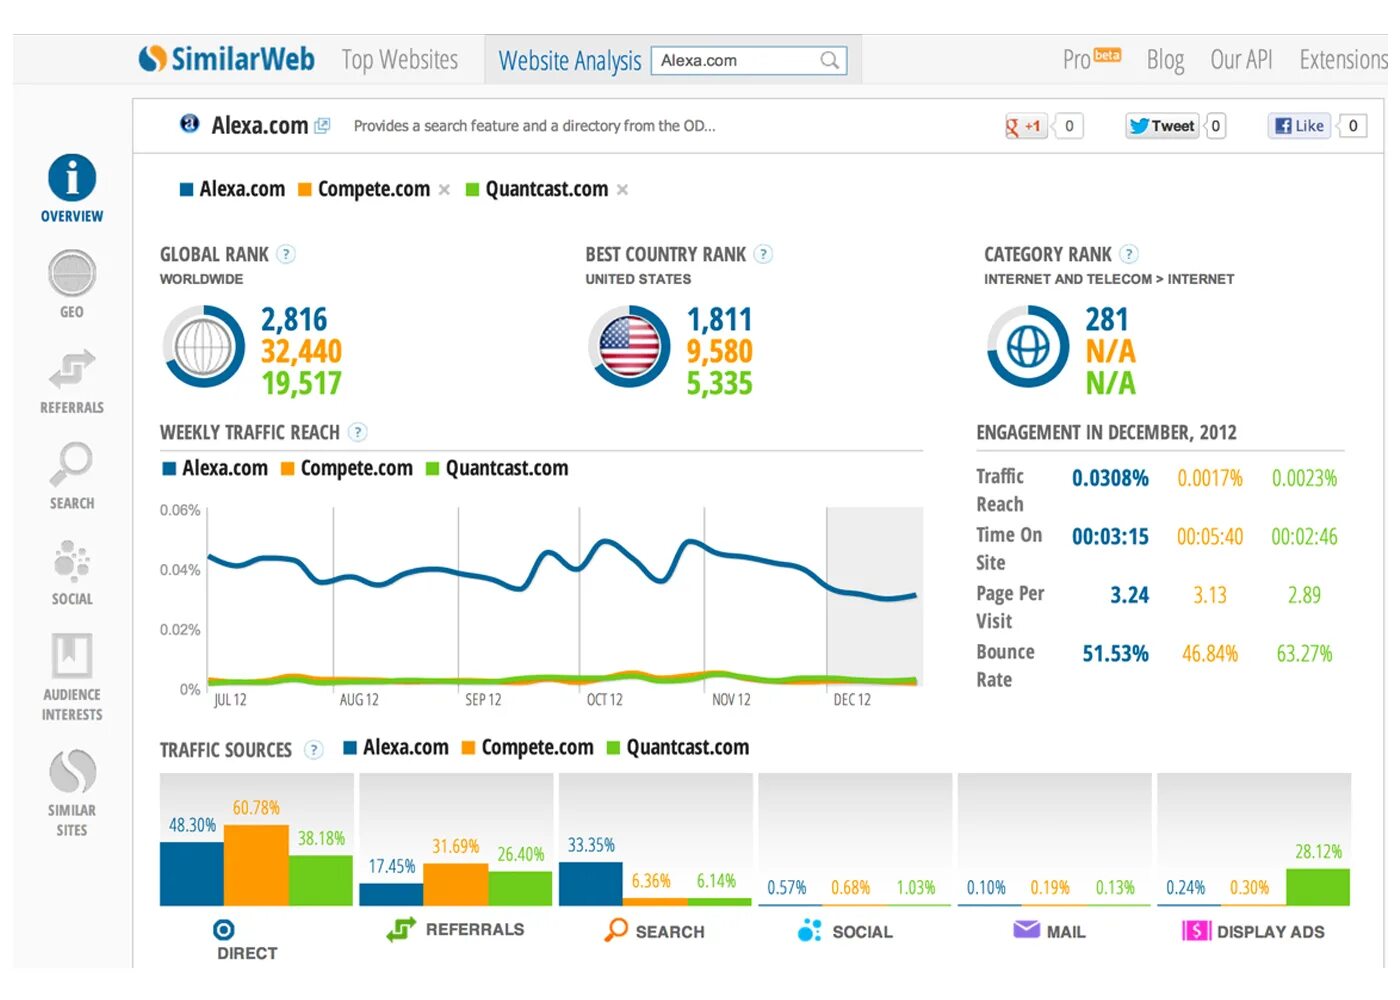Remove Compete.com from comparison
Screen dimensions: 1400x1000
tap(444, 190)
